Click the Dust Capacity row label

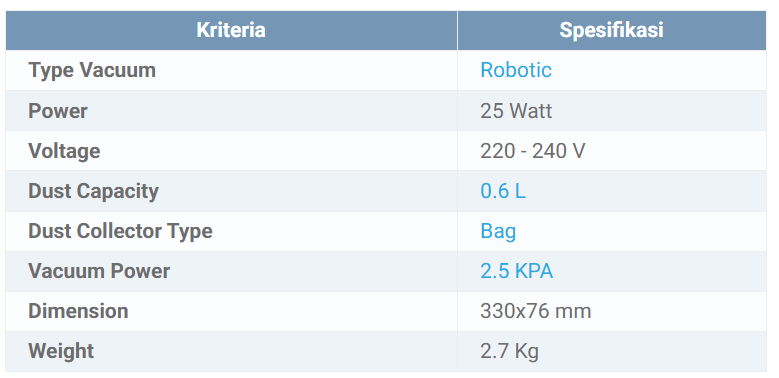(93, 191)
